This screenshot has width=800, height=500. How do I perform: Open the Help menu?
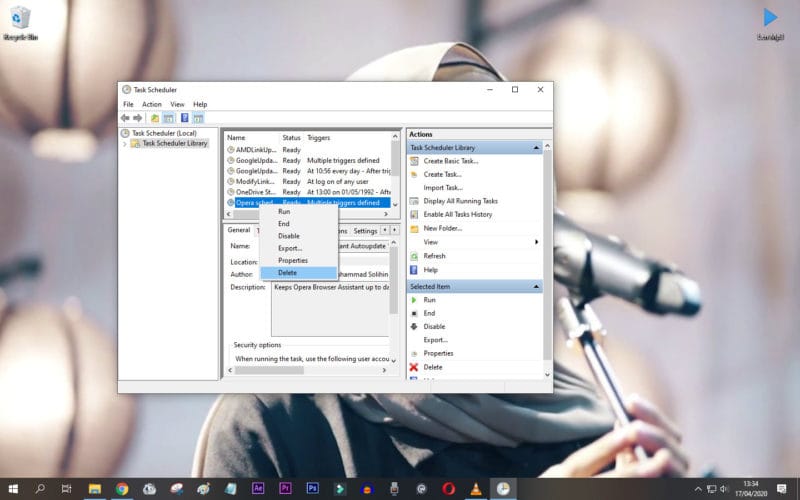(200, 104)
